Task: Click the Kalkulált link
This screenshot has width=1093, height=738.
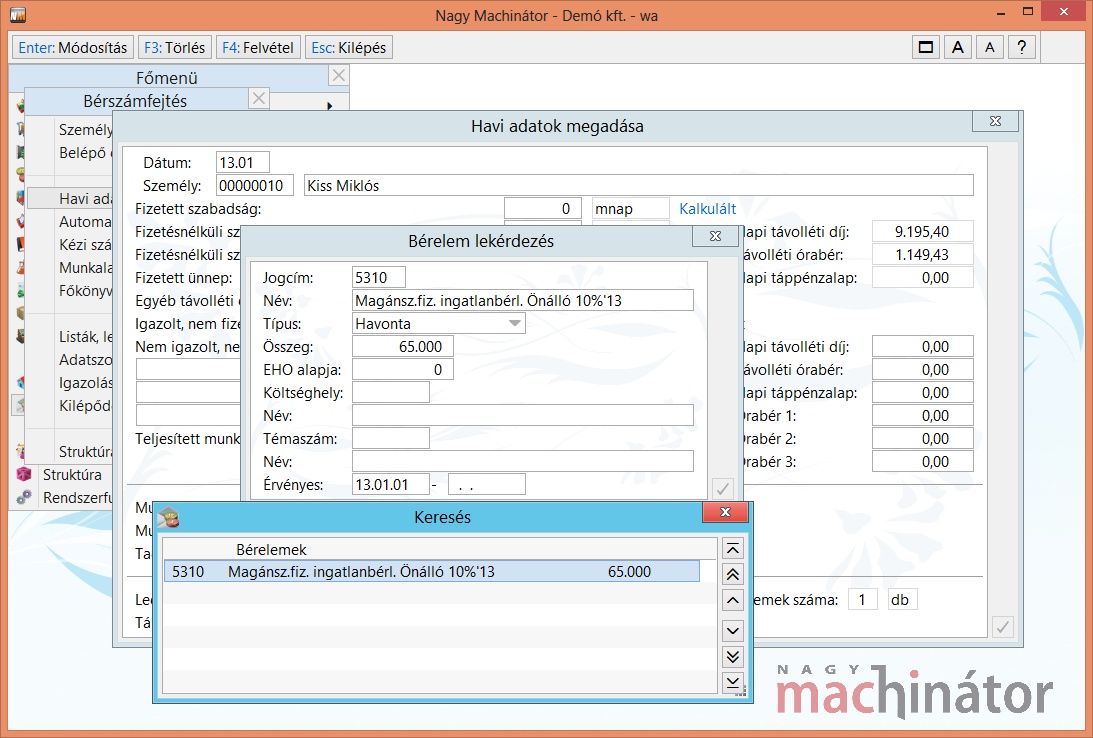Action: pos(708,208)
